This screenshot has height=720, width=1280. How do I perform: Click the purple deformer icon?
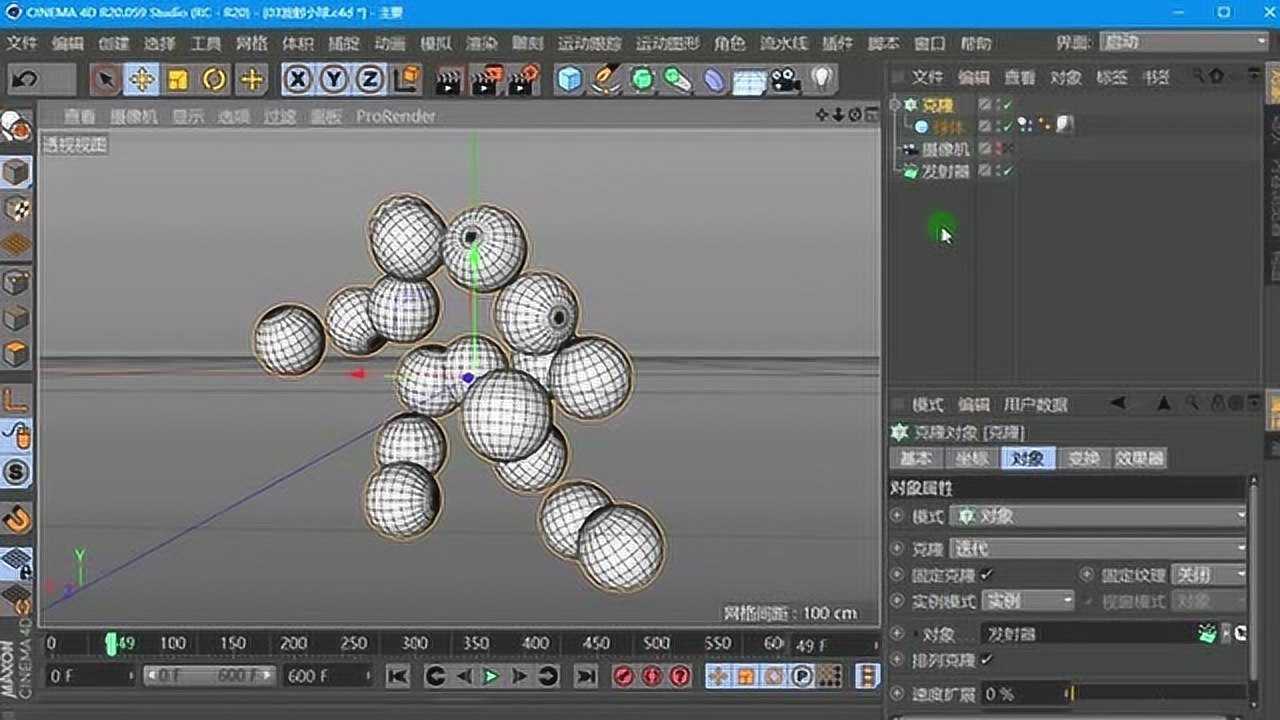(x=713, y=79)
